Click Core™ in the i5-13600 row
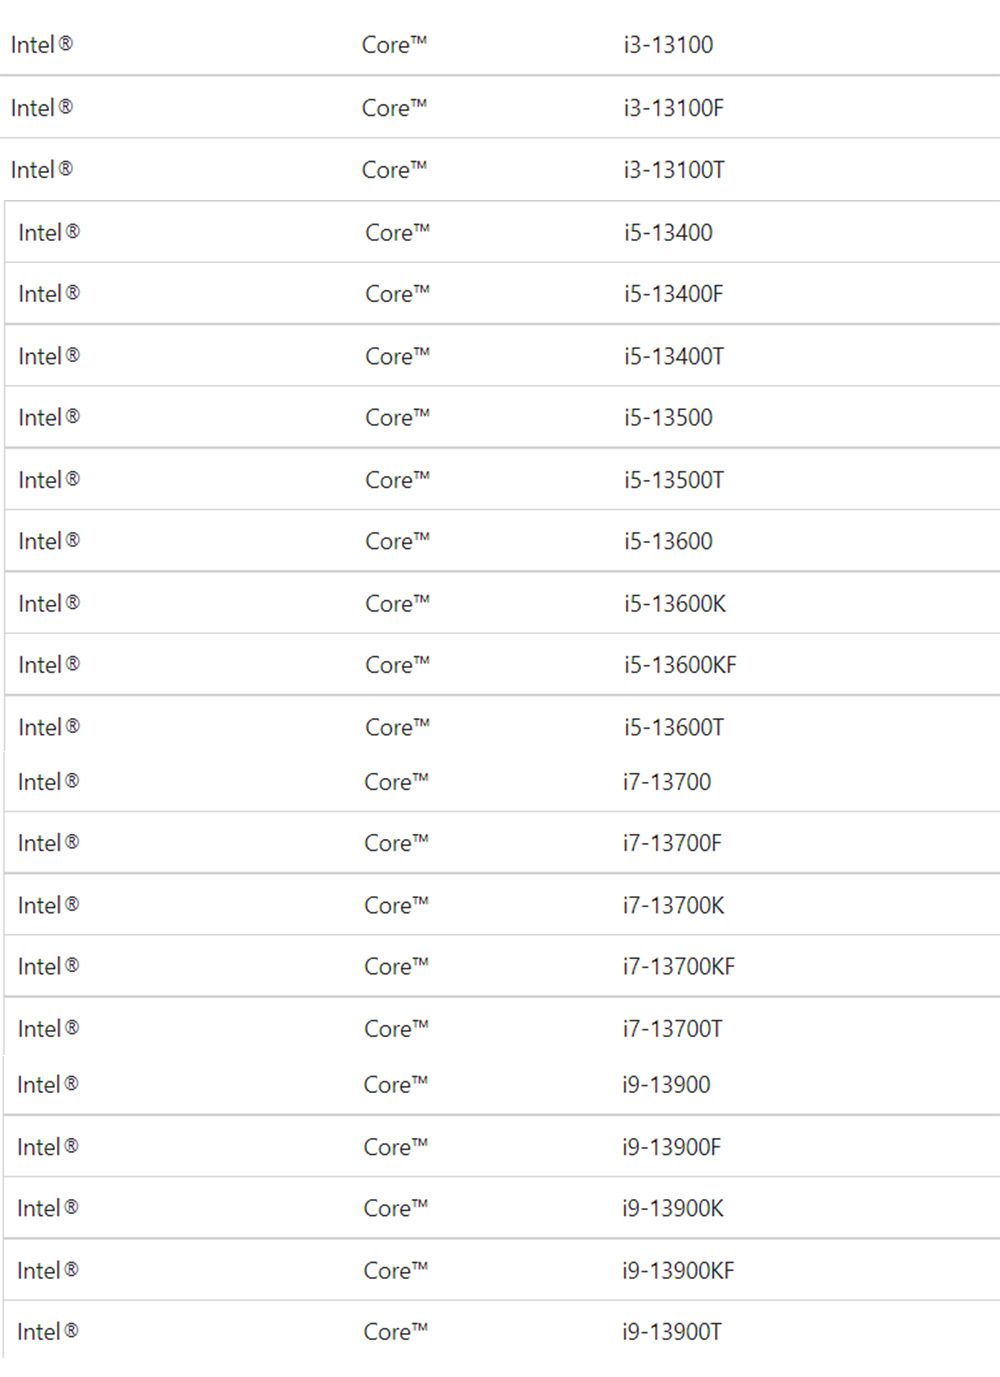The image size is (1000, 1377). click(397, 542)
